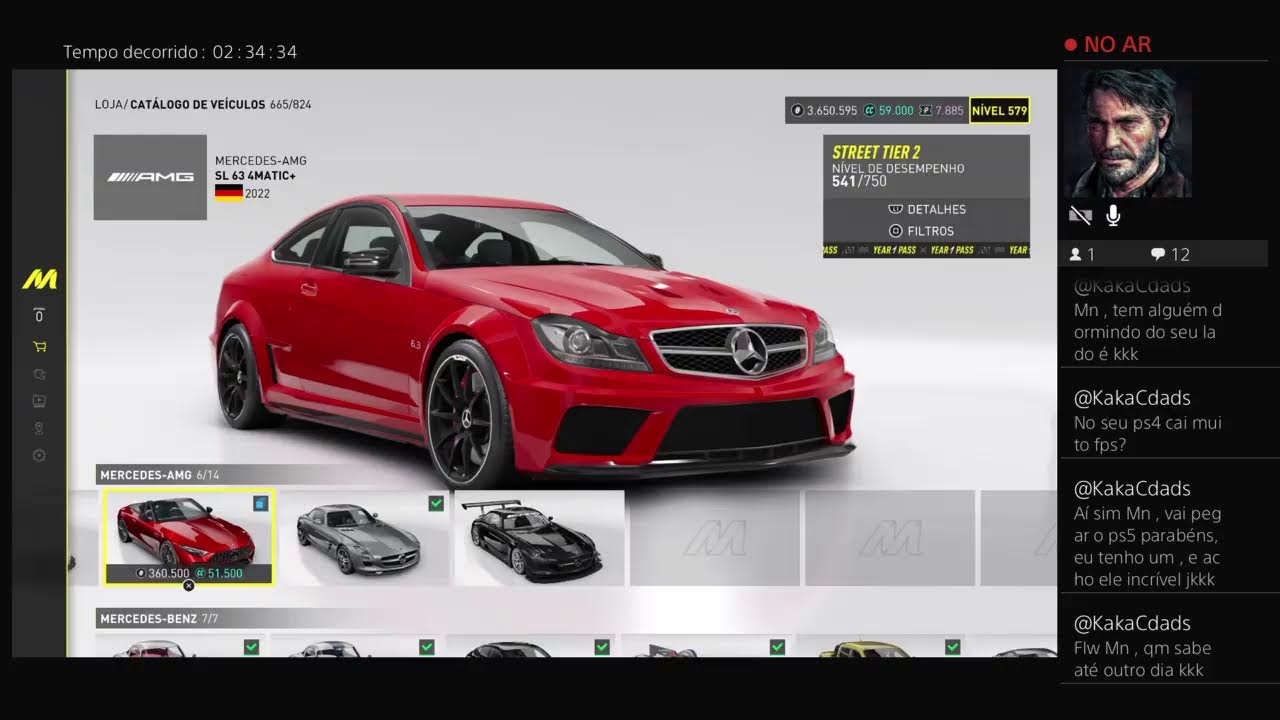Toggle checkmark on the third Mercedes-Benz car
The width and height of the screenshot is (1280, 720).
[602, 647]
